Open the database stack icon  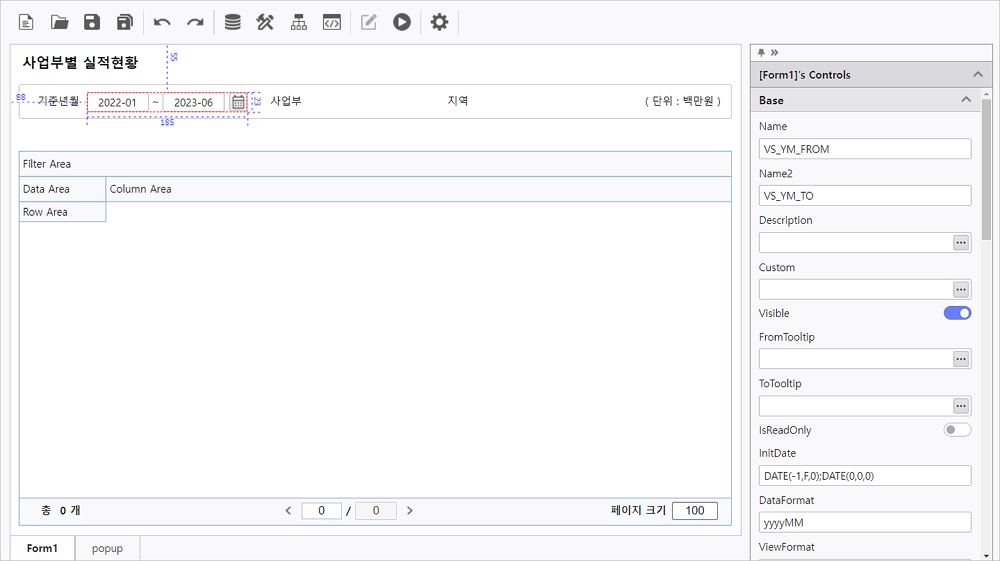point(232,22)
